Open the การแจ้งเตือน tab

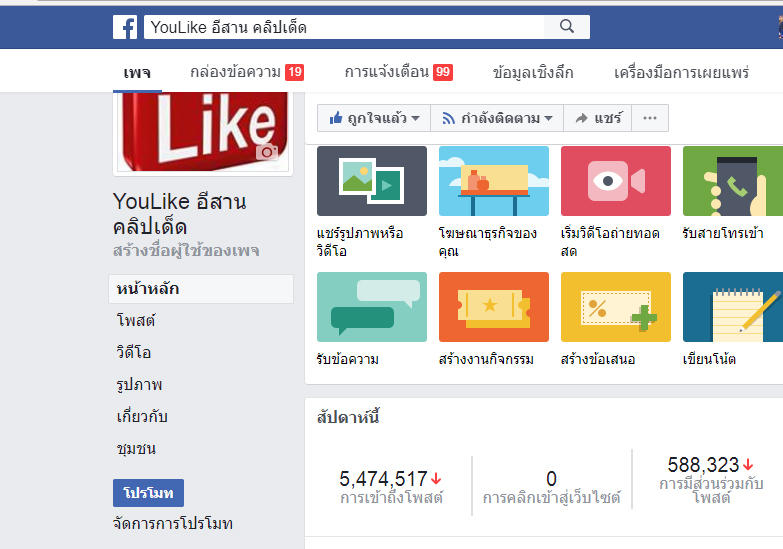[398, 72]
